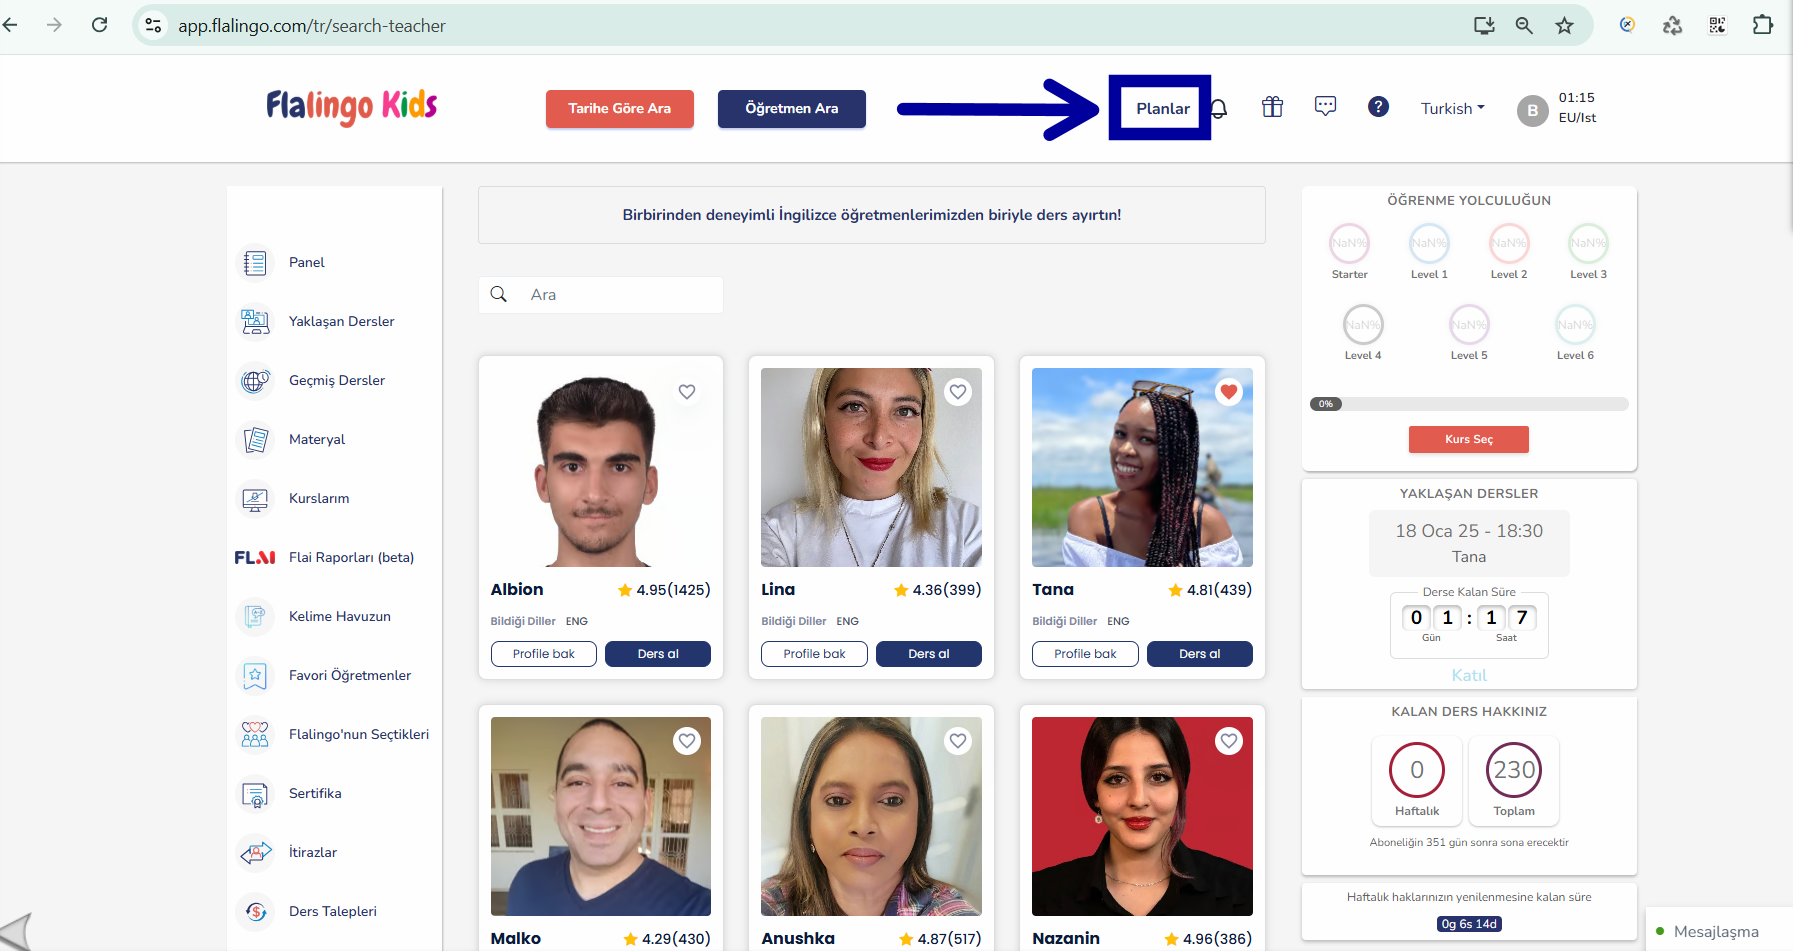The height and width of the screenshot is (951, 1793).
Task: Open the Materyal icon
Action: click(x=255, y=440)
